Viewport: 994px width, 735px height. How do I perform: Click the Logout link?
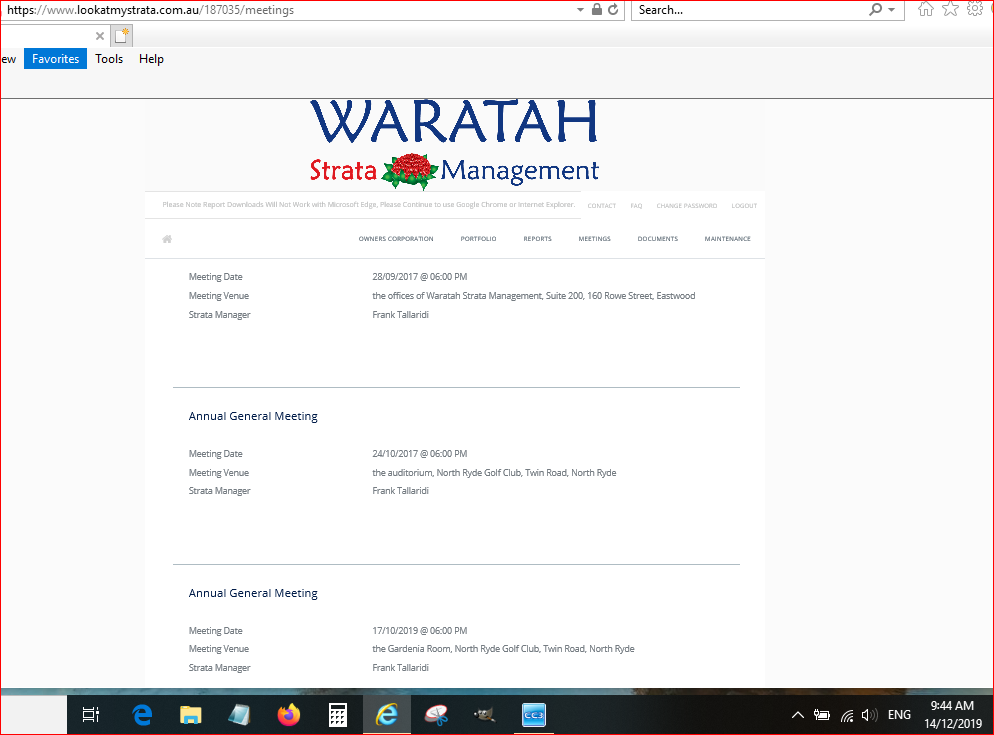[x=744, y=206]
